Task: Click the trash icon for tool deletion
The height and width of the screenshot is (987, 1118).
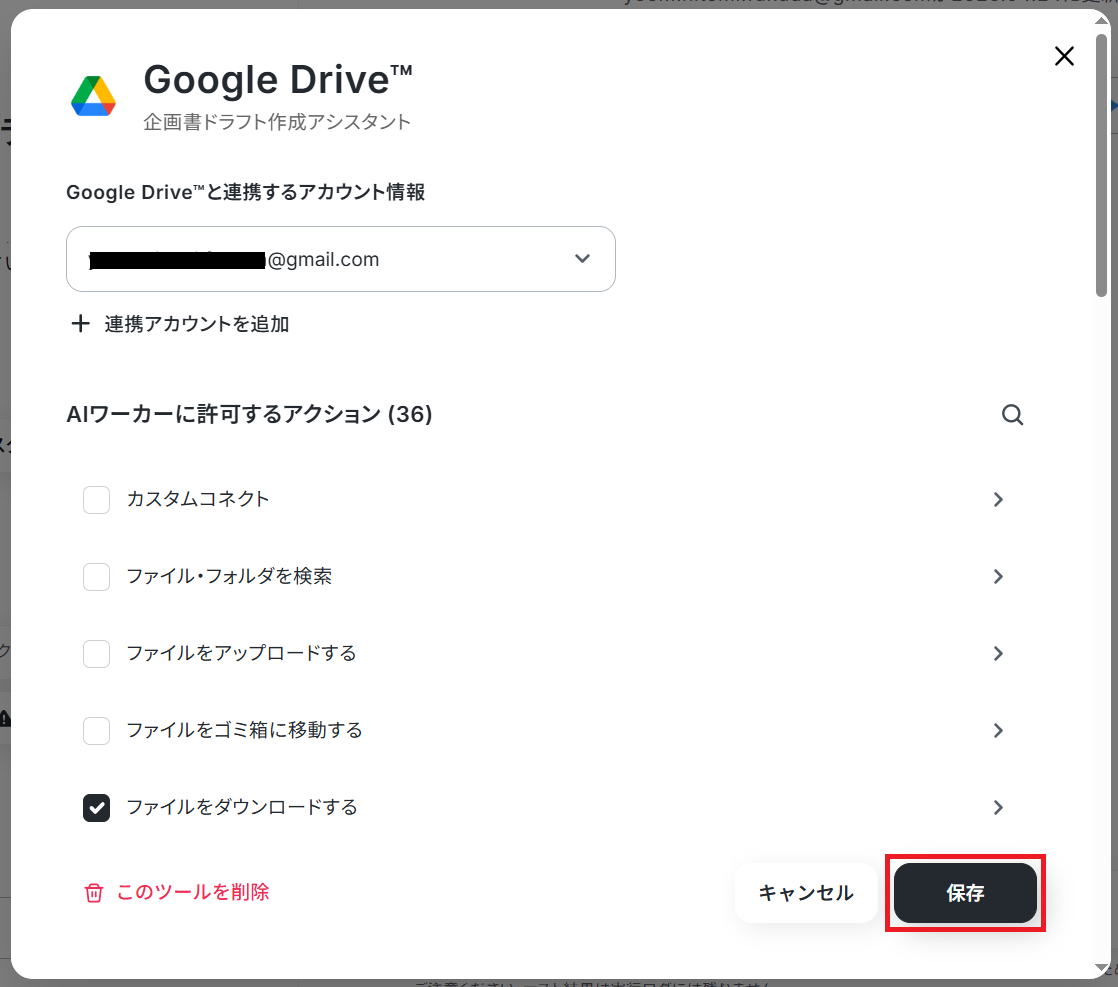Action: coord(94,893)
